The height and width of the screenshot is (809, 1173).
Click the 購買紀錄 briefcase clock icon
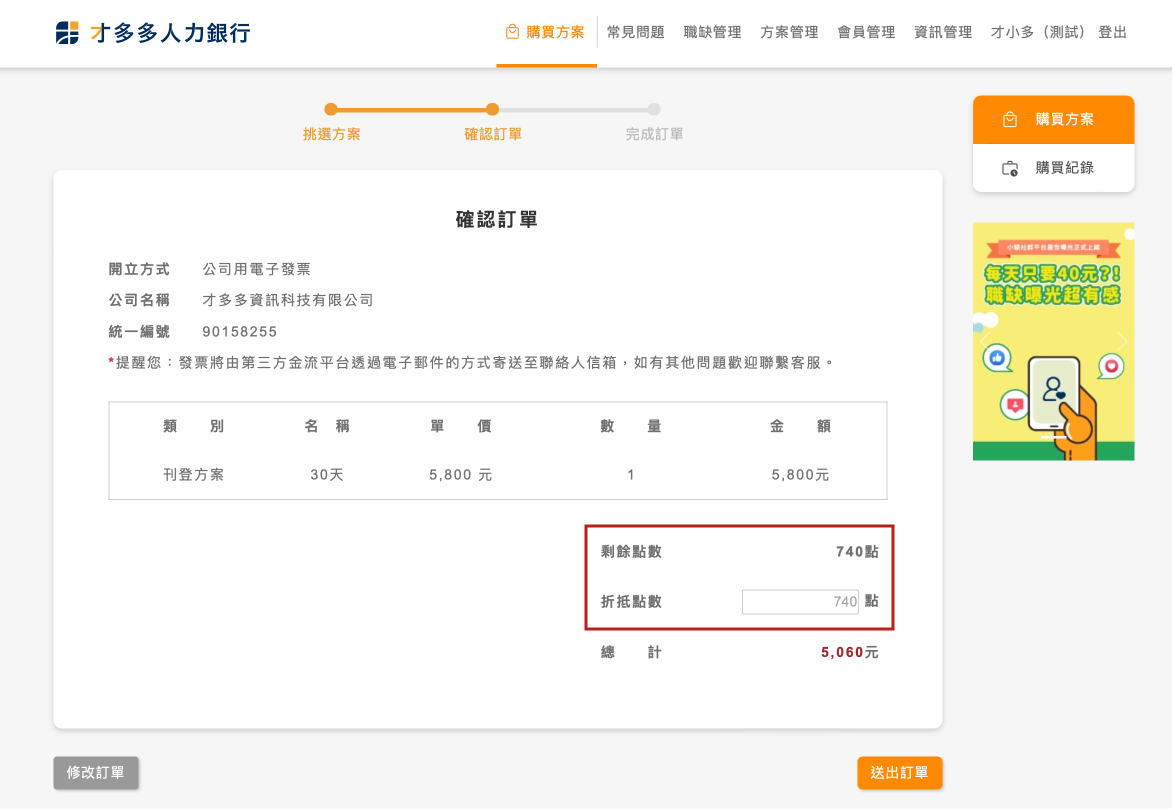pyautogui.click(x=1010, y=168)
